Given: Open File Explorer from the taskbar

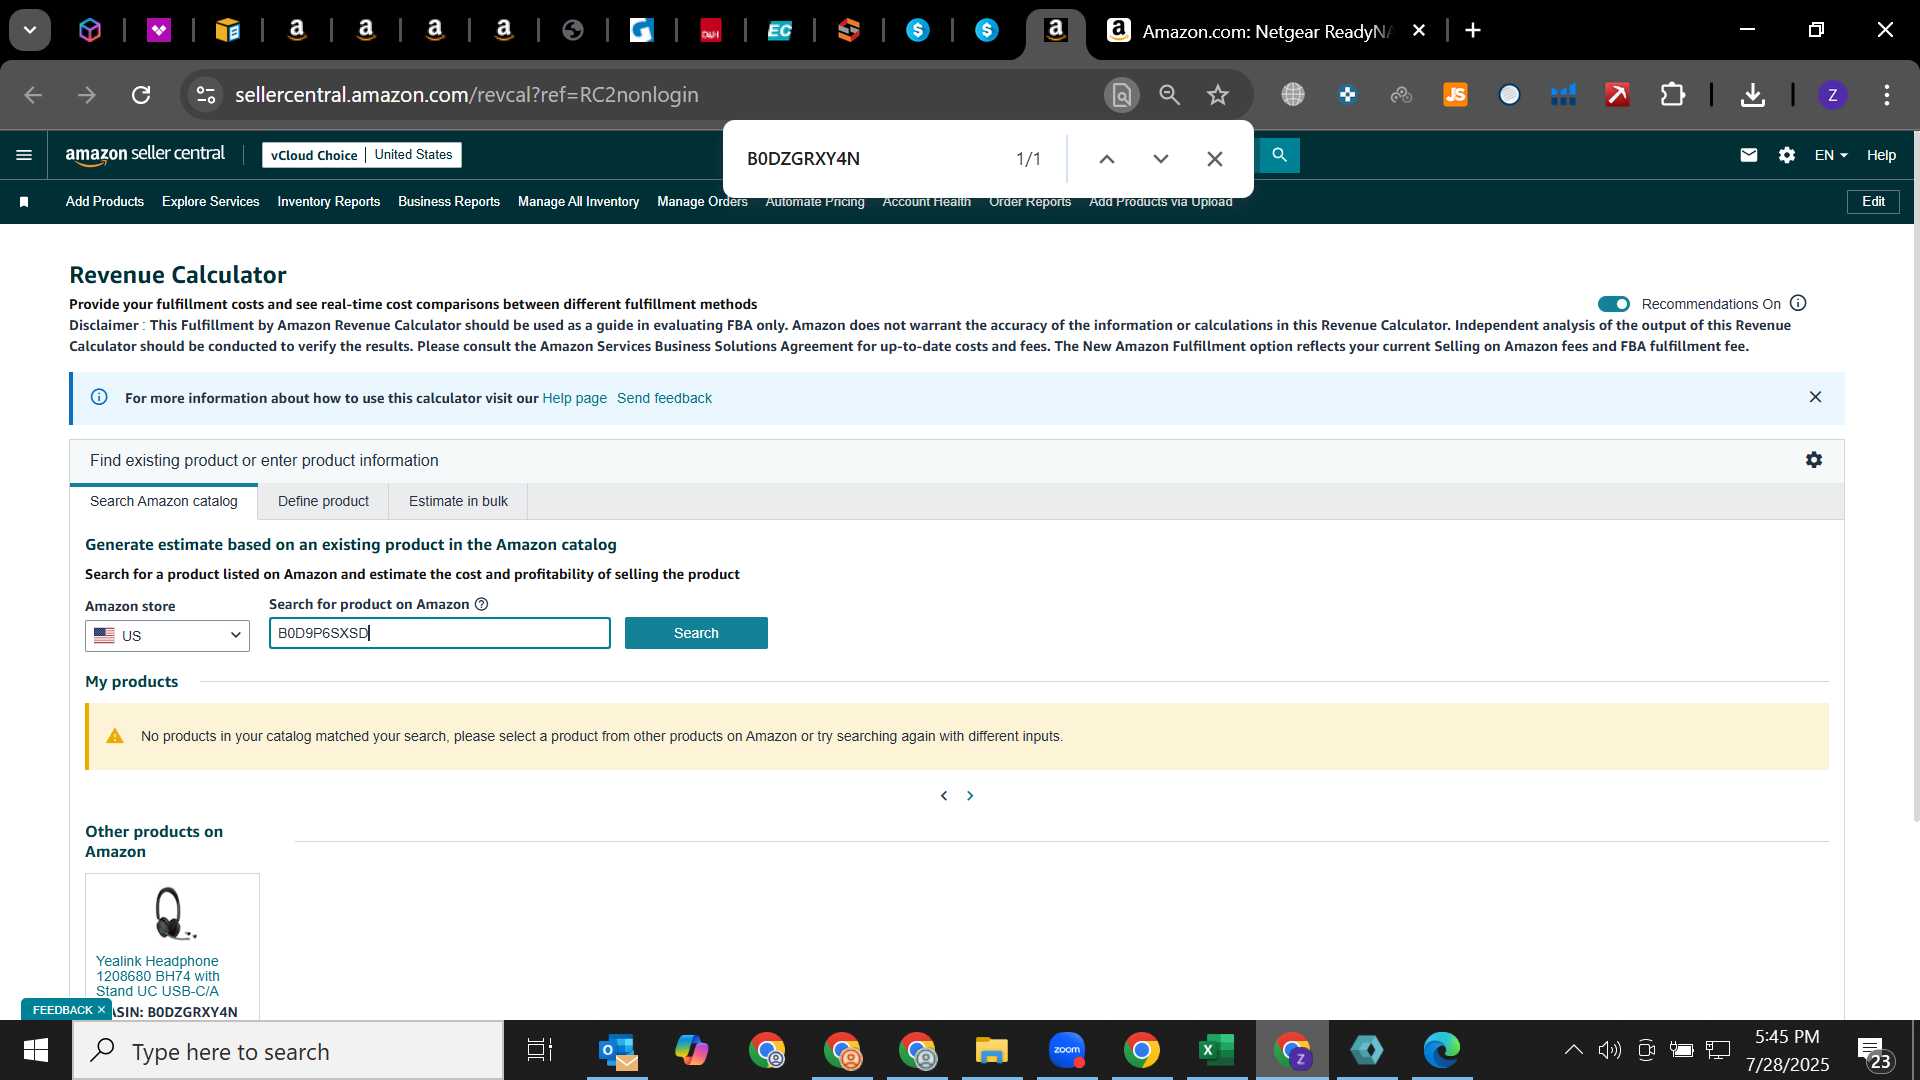Looking at the screenshot, I should click(991, 1051).
